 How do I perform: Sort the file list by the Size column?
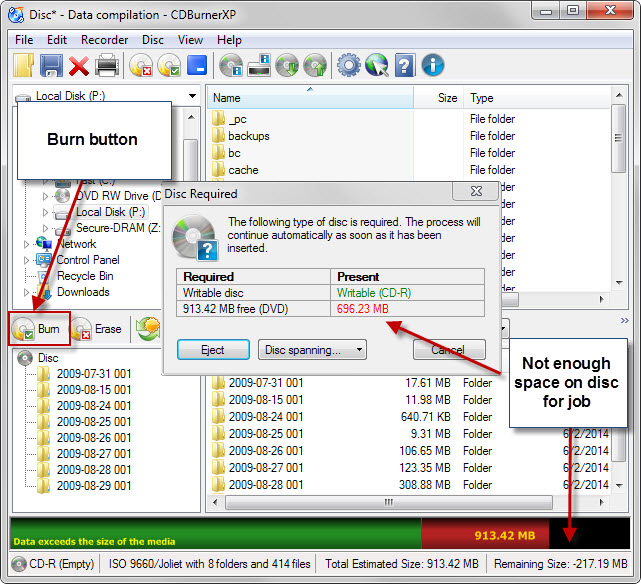(439, 98)
